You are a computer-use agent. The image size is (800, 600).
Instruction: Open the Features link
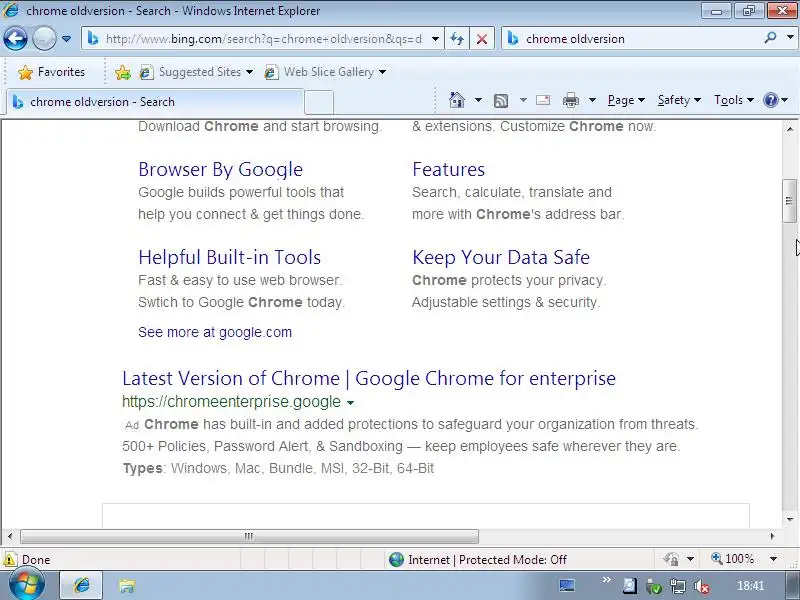(448, 169)
